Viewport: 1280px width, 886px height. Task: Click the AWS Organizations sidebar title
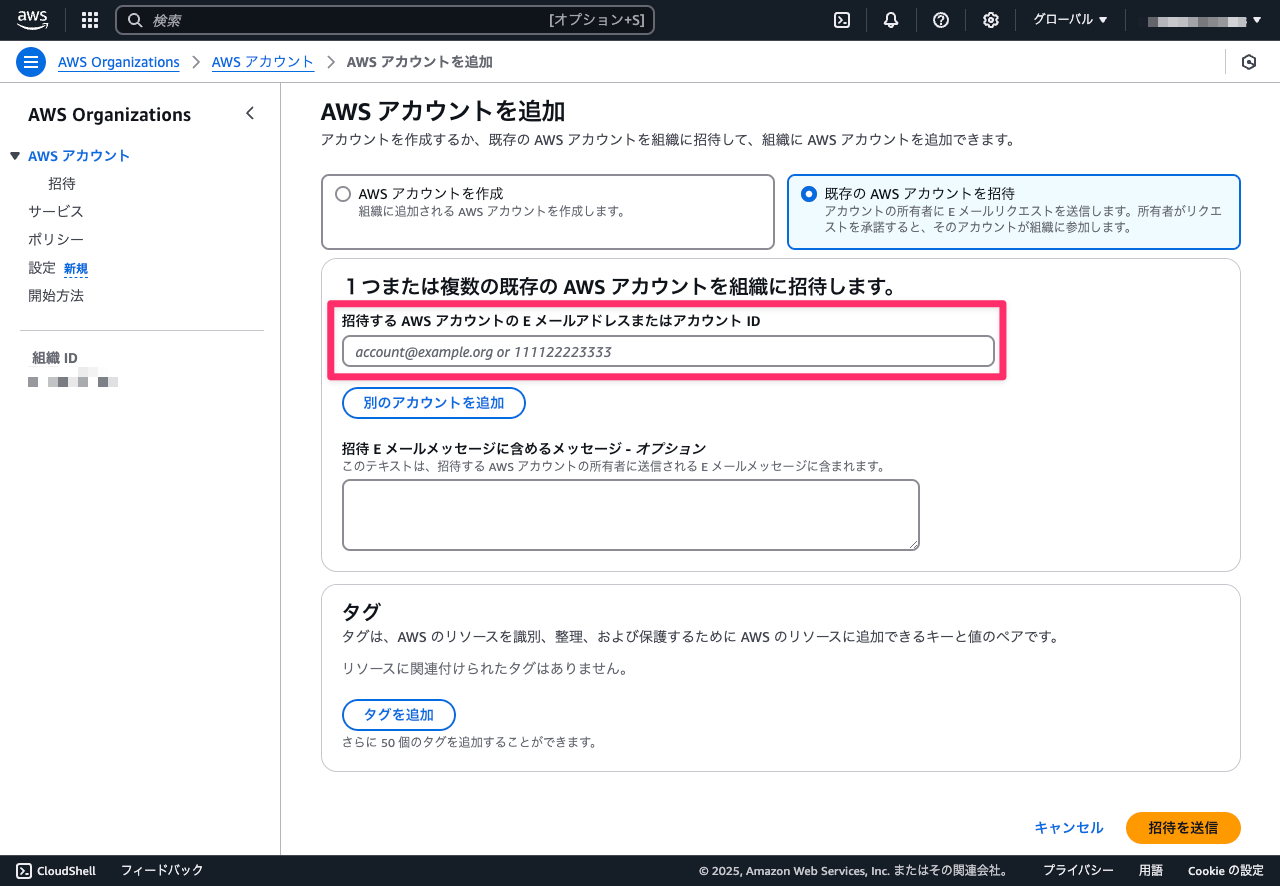tap(110, 115)
